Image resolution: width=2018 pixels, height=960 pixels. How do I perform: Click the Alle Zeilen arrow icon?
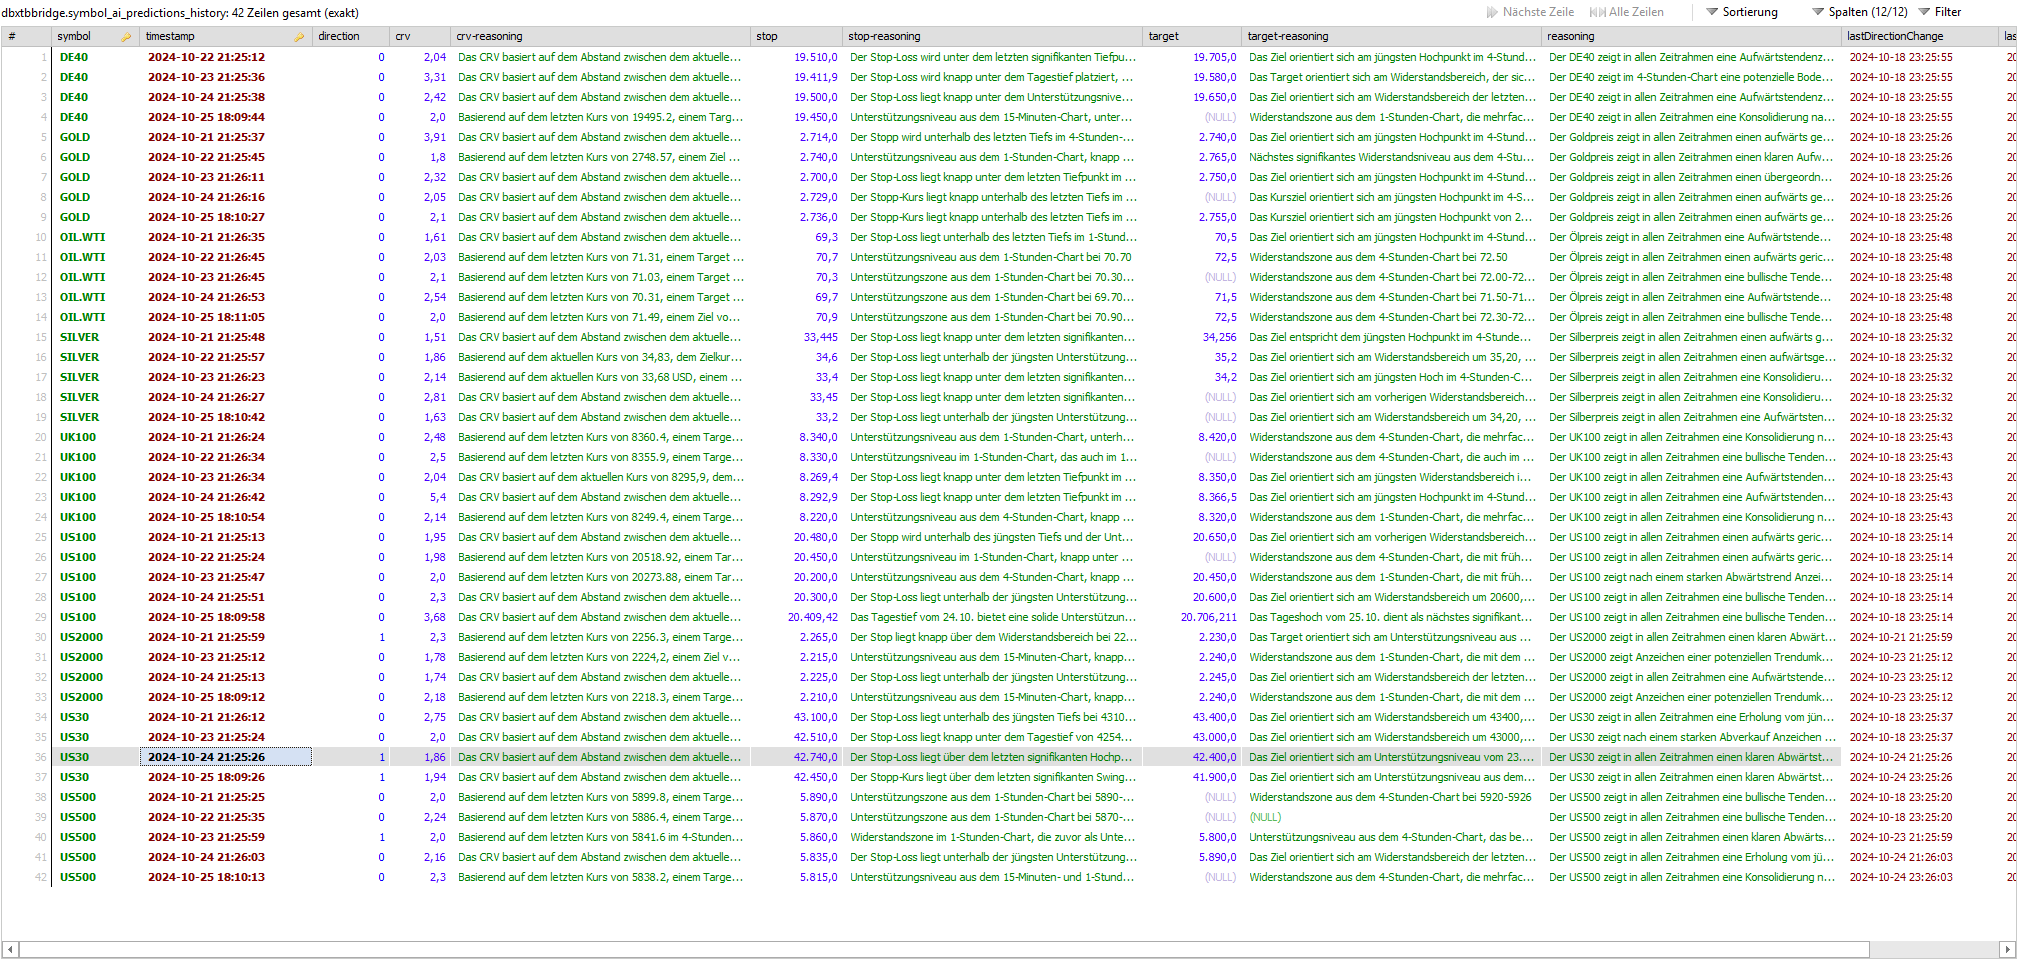[x=1597, y=12]
